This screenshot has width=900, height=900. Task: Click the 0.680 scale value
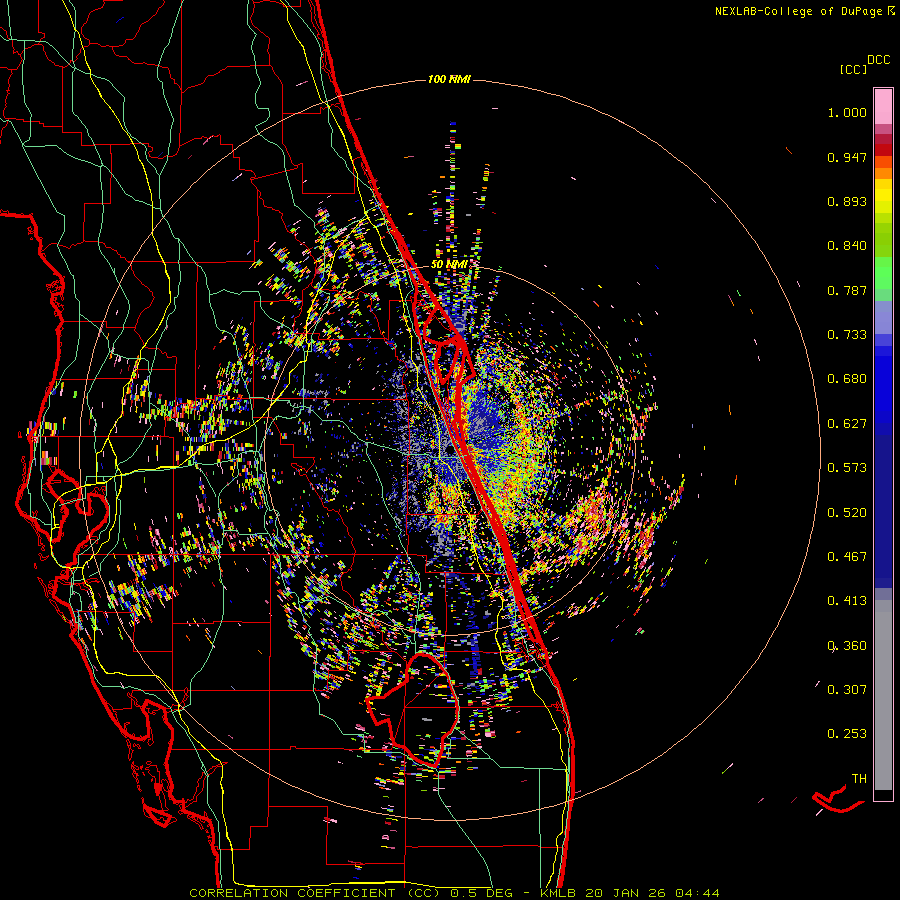tap(847, 379)
